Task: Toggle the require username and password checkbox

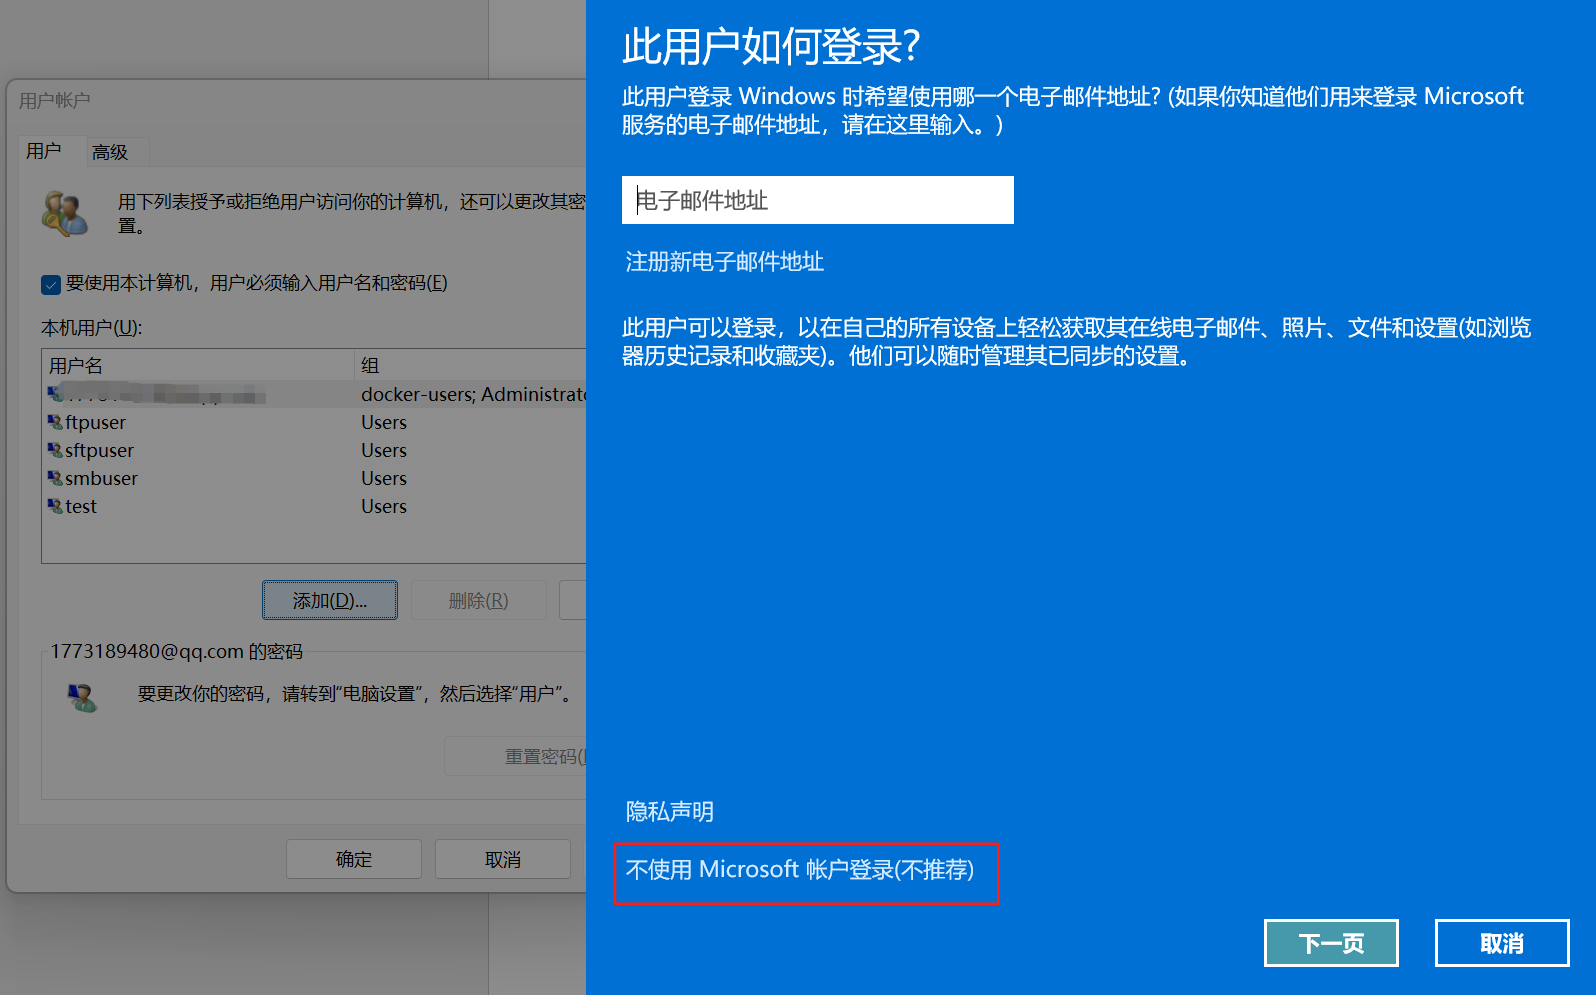Action: tap(51, 285)
